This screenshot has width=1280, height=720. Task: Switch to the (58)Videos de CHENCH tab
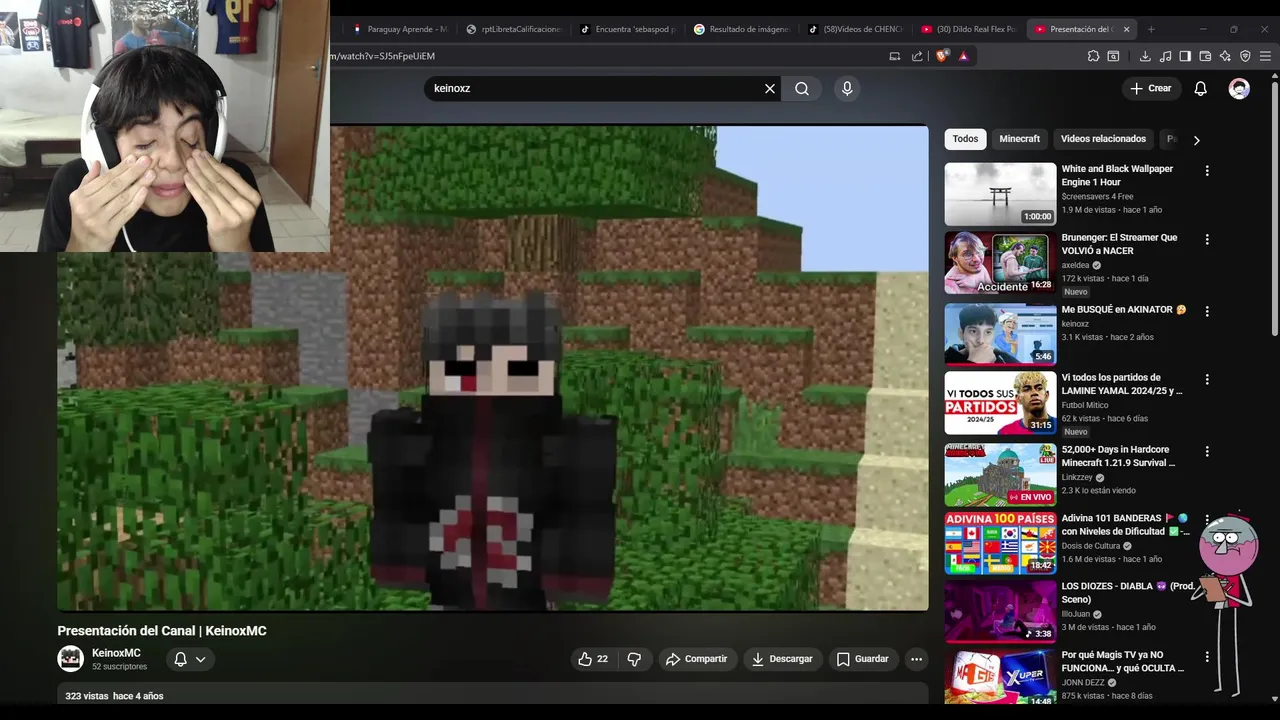855,29
